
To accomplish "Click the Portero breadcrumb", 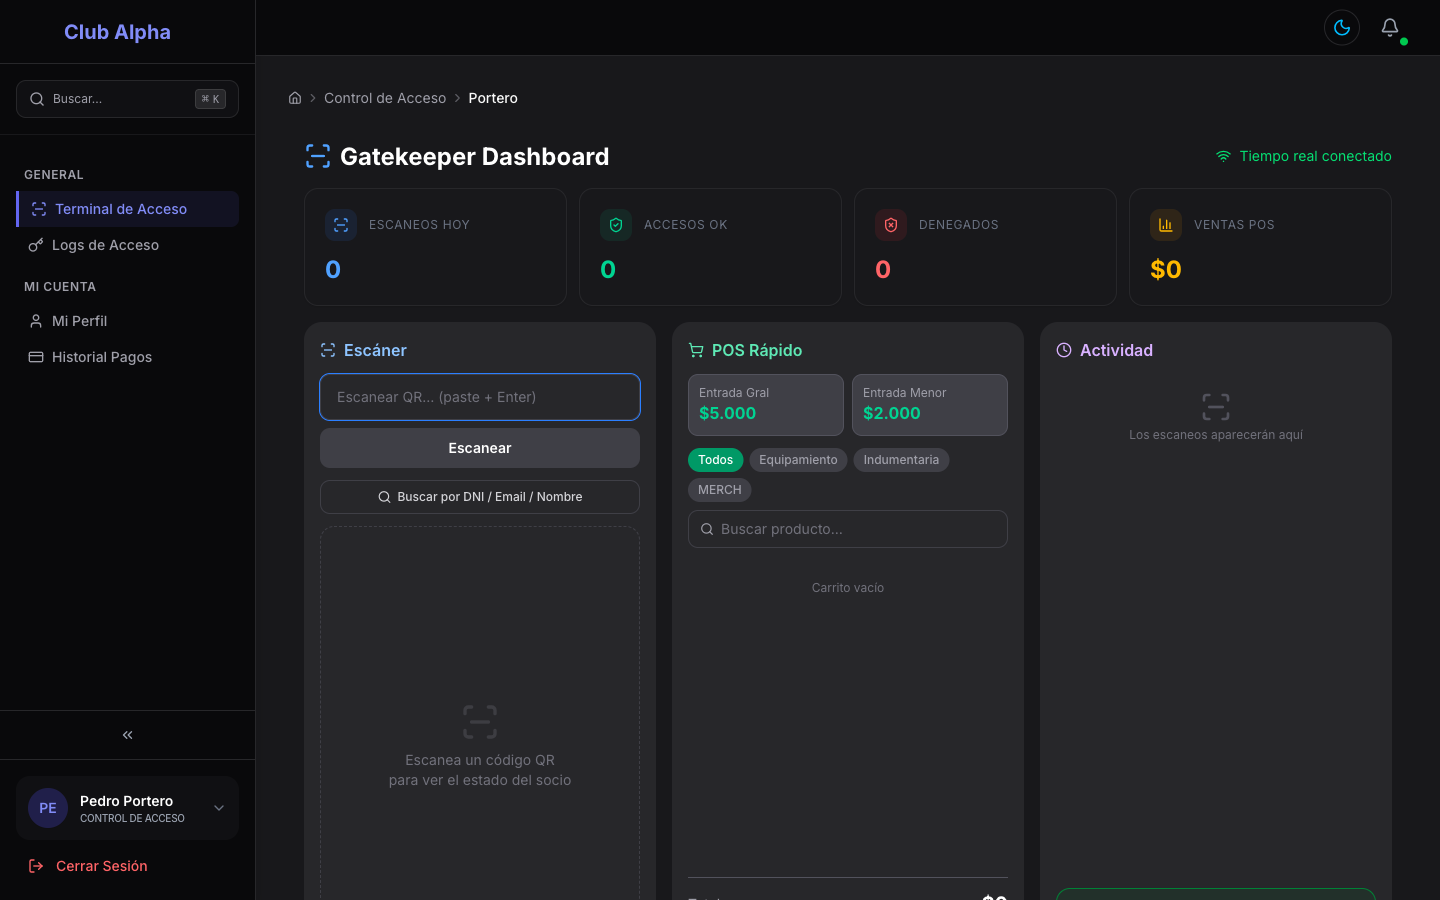I will 493,98.
